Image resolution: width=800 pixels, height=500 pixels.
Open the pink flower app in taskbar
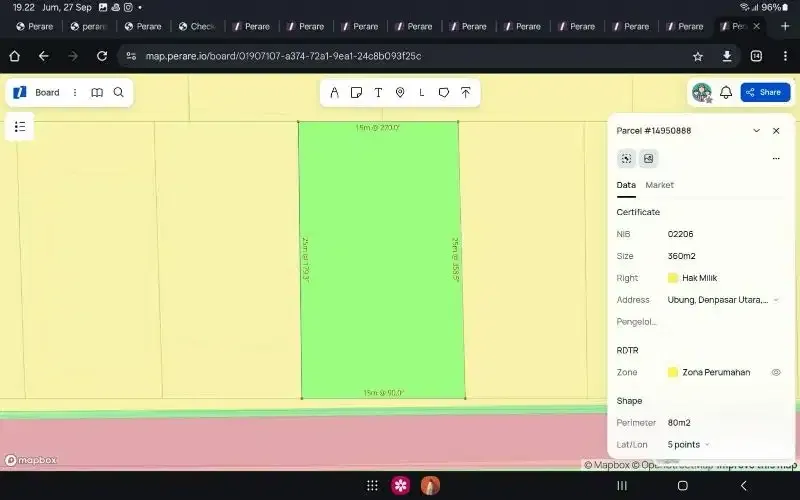tap(401, 486)
